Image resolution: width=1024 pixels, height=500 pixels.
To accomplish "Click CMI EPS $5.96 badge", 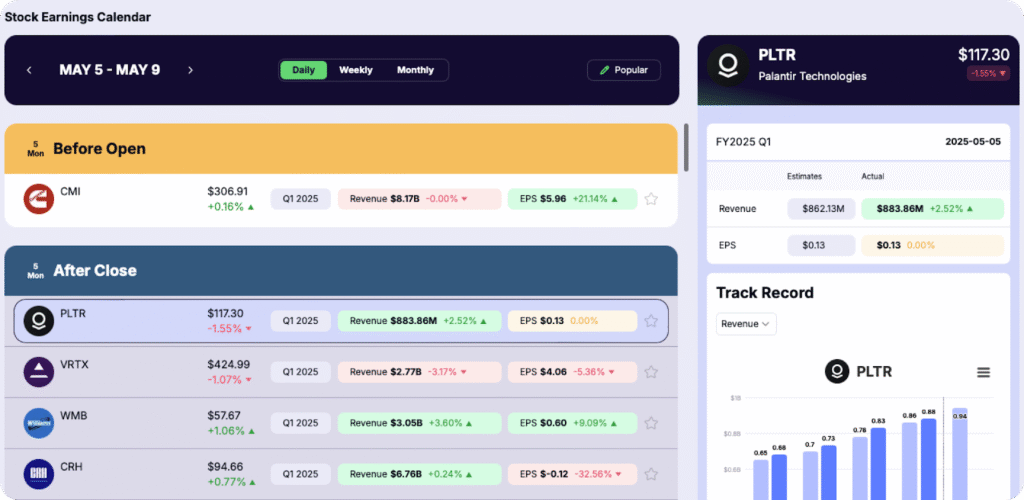I will coord(572,199).
